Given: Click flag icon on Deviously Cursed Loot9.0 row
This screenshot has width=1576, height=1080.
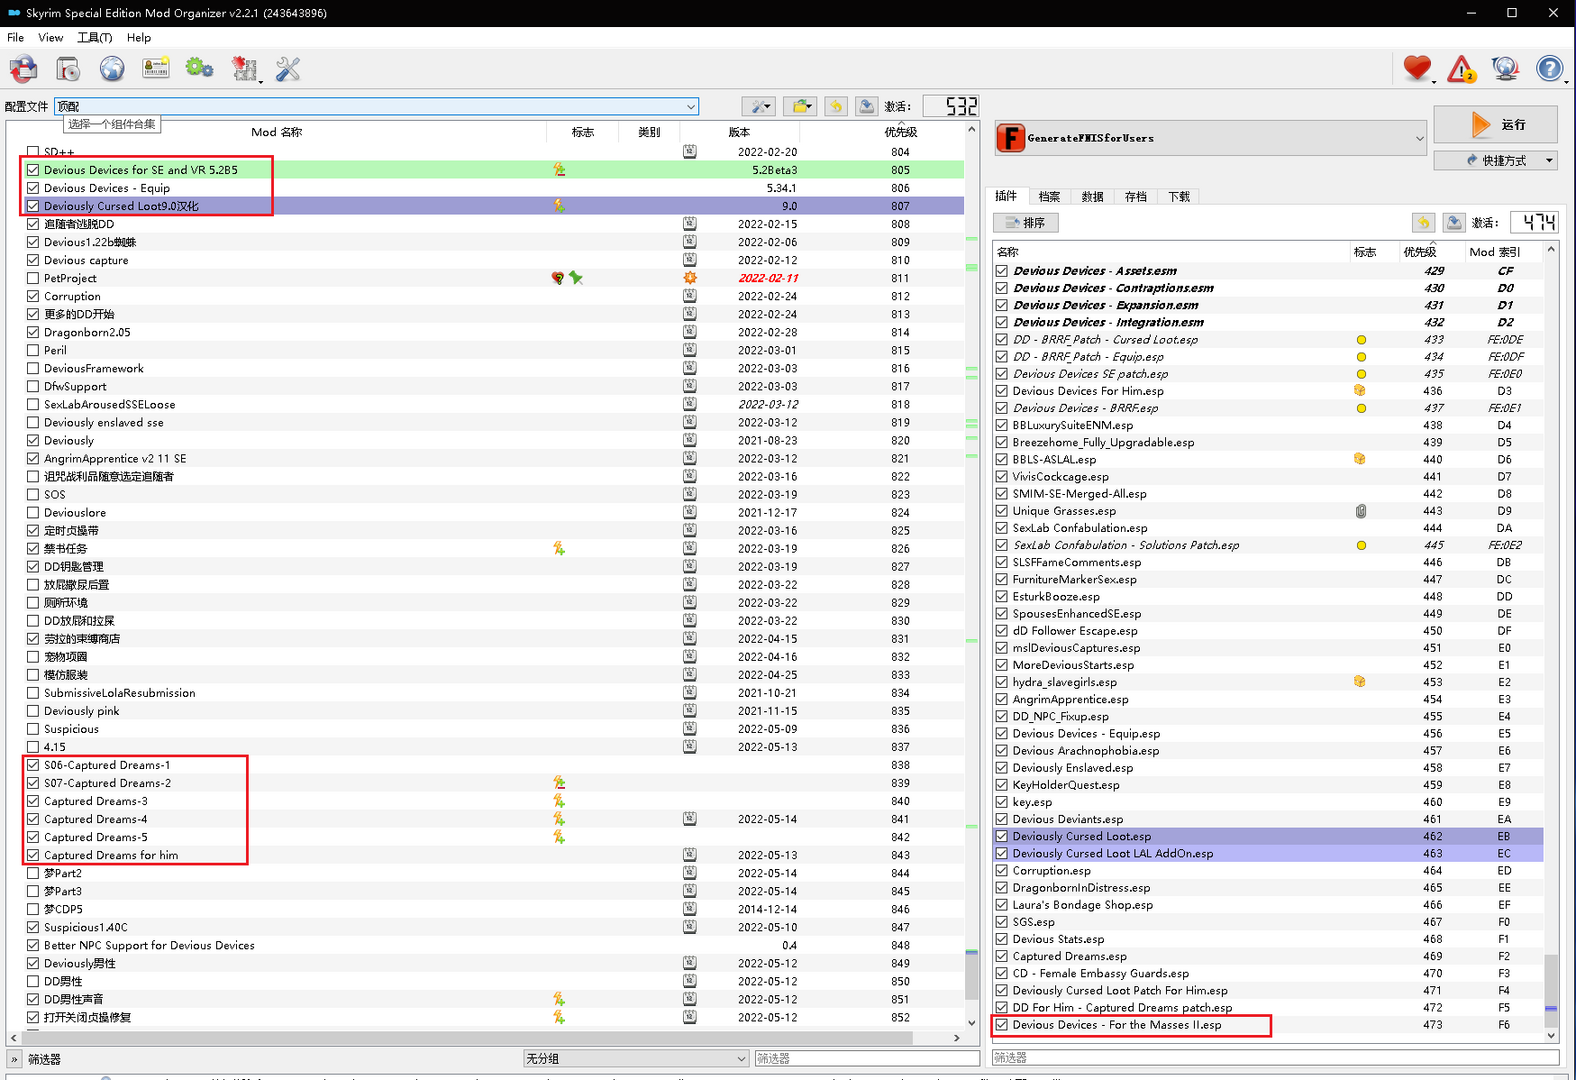Looking at the screenshot, I should point(559,206).
